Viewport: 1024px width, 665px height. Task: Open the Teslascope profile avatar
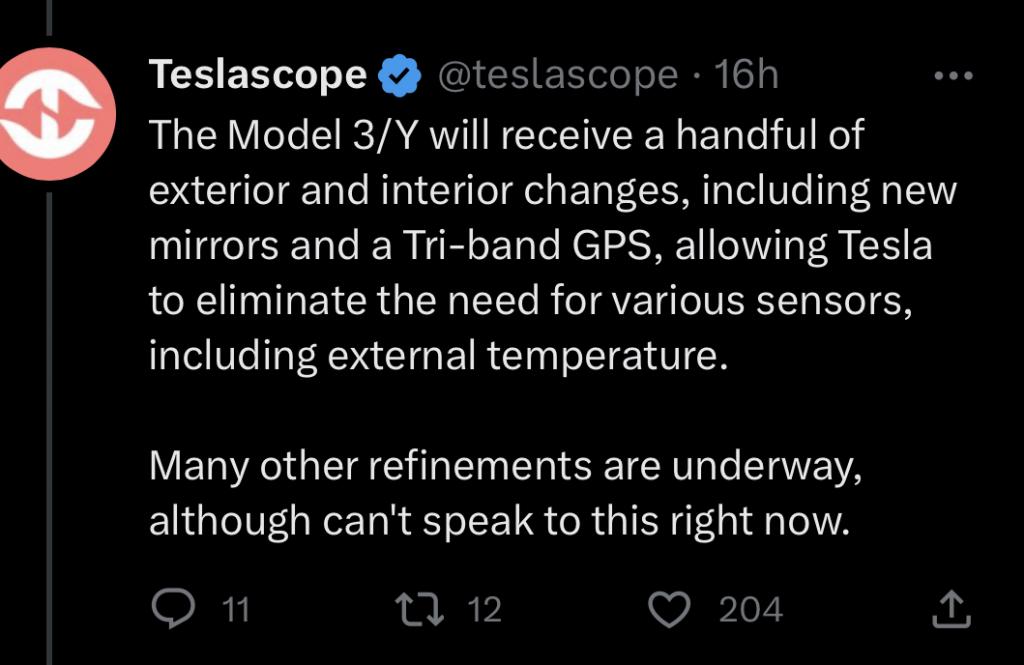tap(50, 113)
